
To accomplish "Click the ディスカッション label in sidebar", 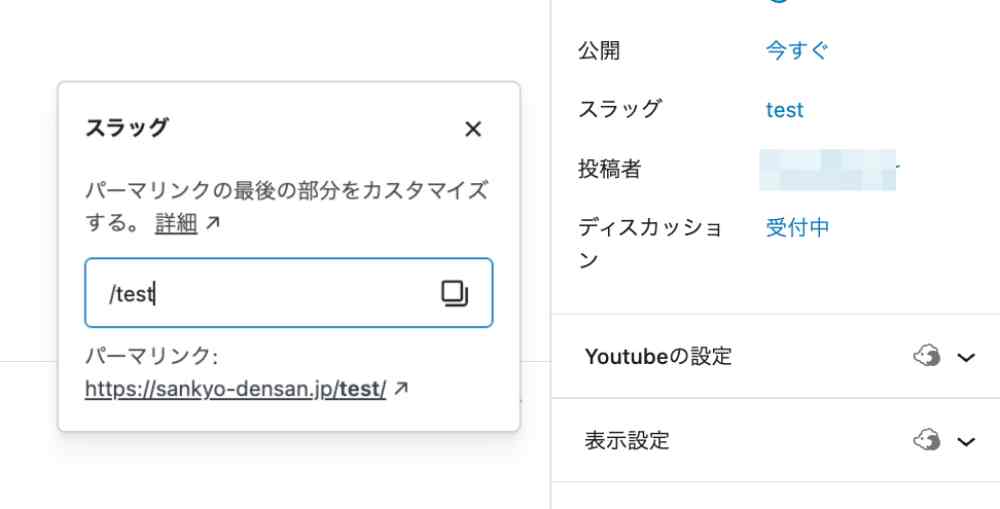I will coord(650,243).
